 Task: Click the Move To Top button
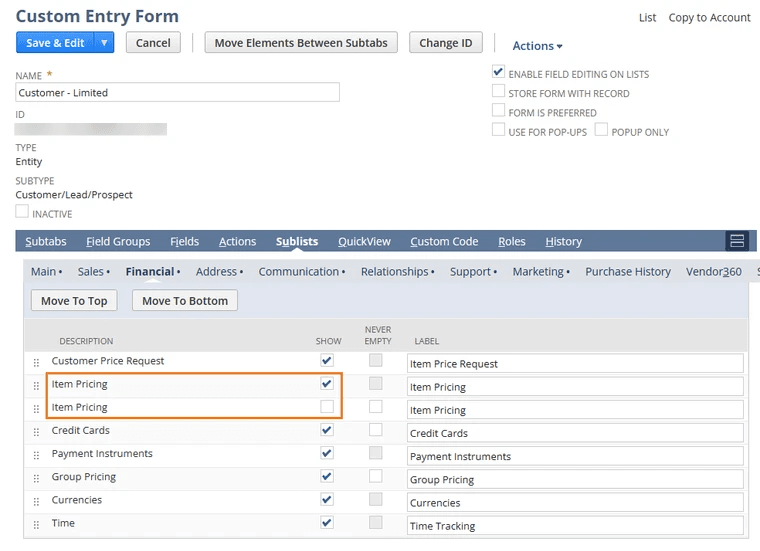coord(74,300)
